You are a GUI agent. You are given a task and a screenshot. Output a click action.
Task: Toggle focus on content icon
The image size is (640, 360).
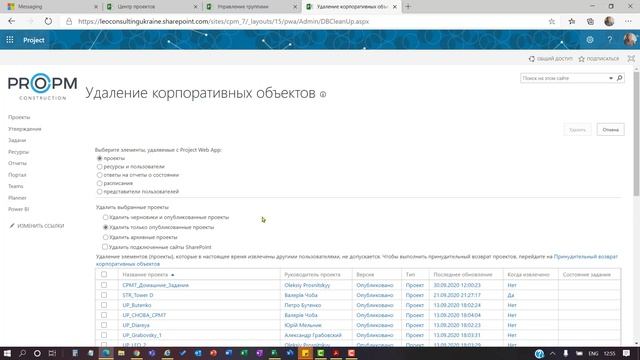(631, 58)
